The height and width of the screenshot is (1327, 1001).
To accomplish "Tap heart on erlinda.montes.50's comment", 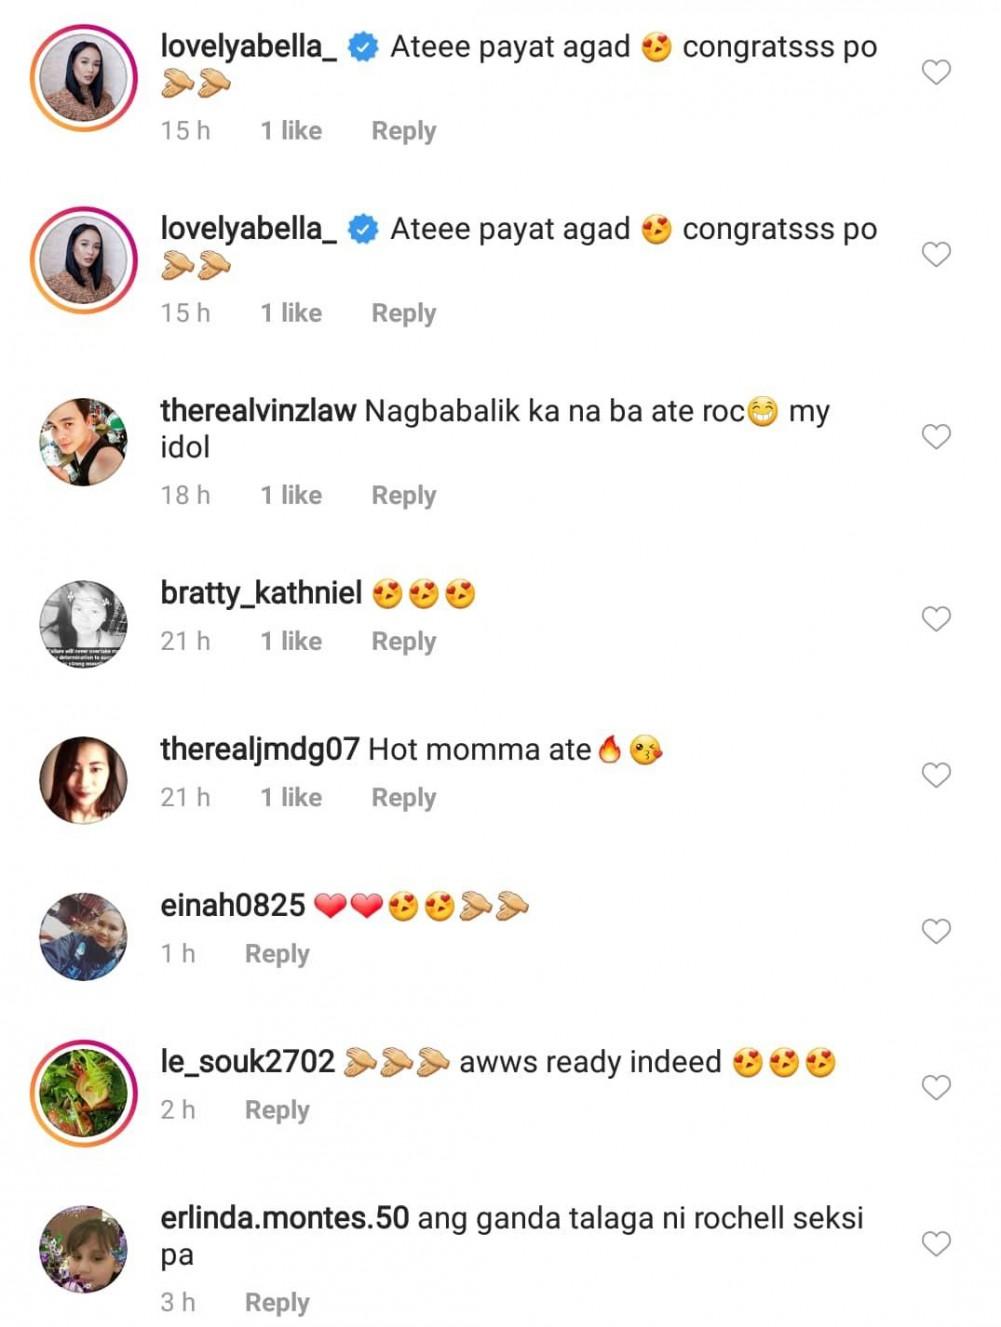I will click(935, 1243).
